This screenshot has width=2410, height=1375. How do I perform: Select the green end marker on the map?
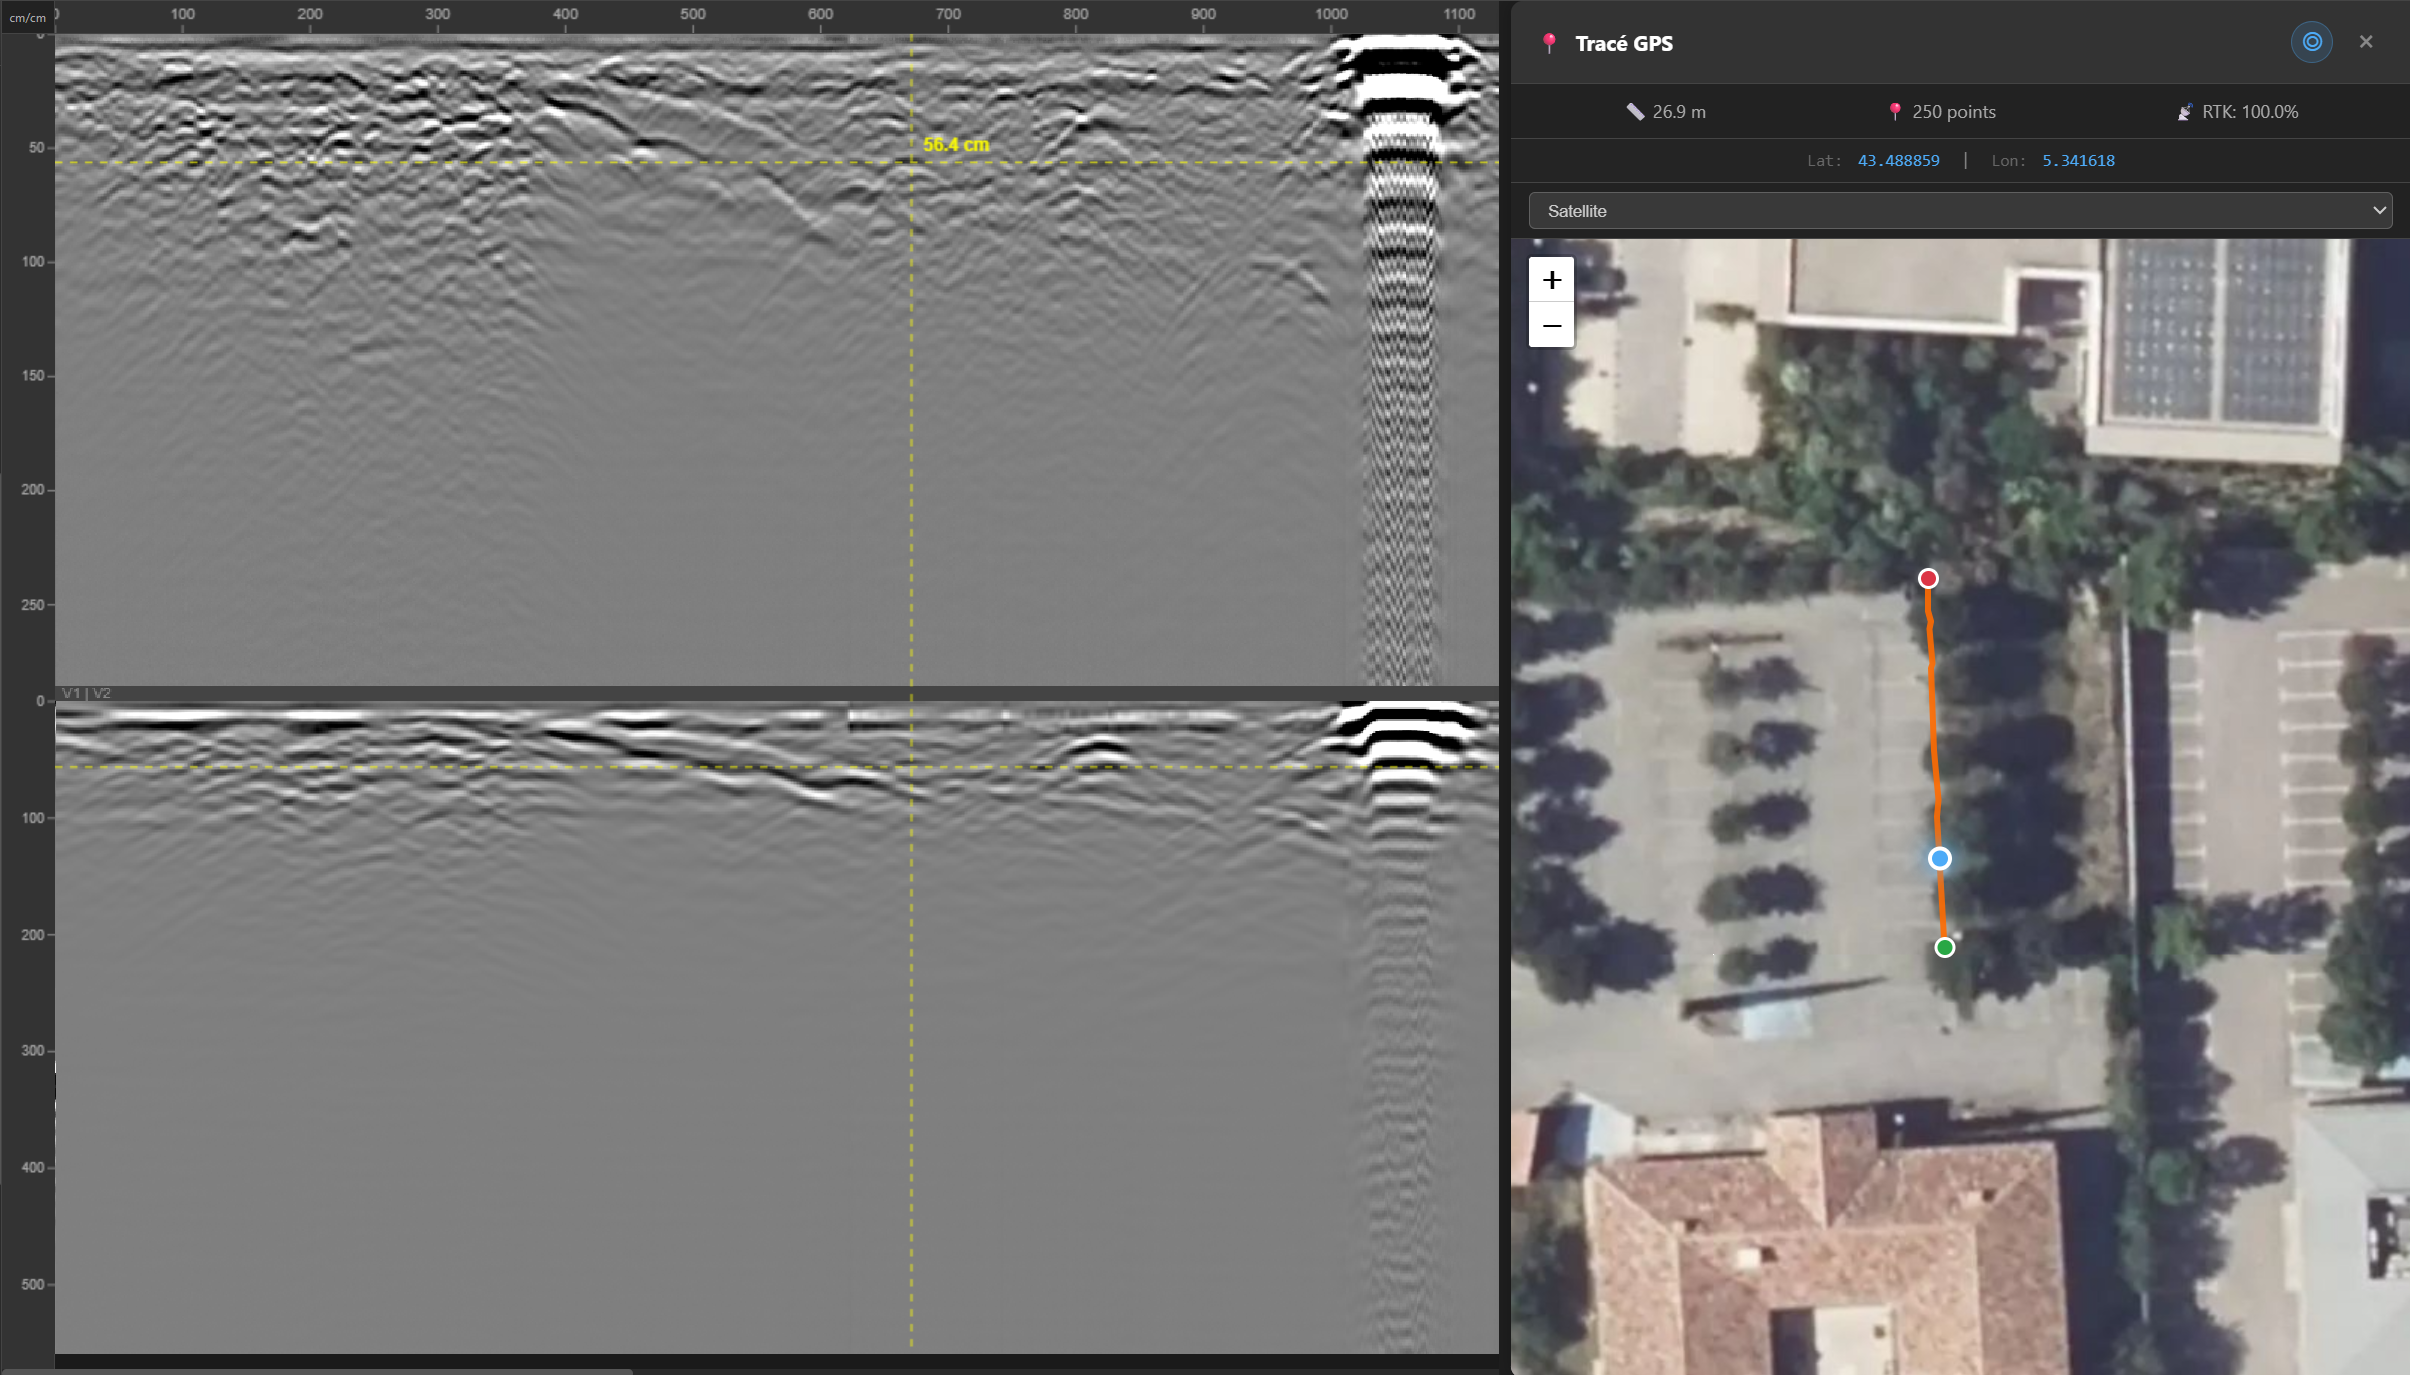[x=1944, y=946]
